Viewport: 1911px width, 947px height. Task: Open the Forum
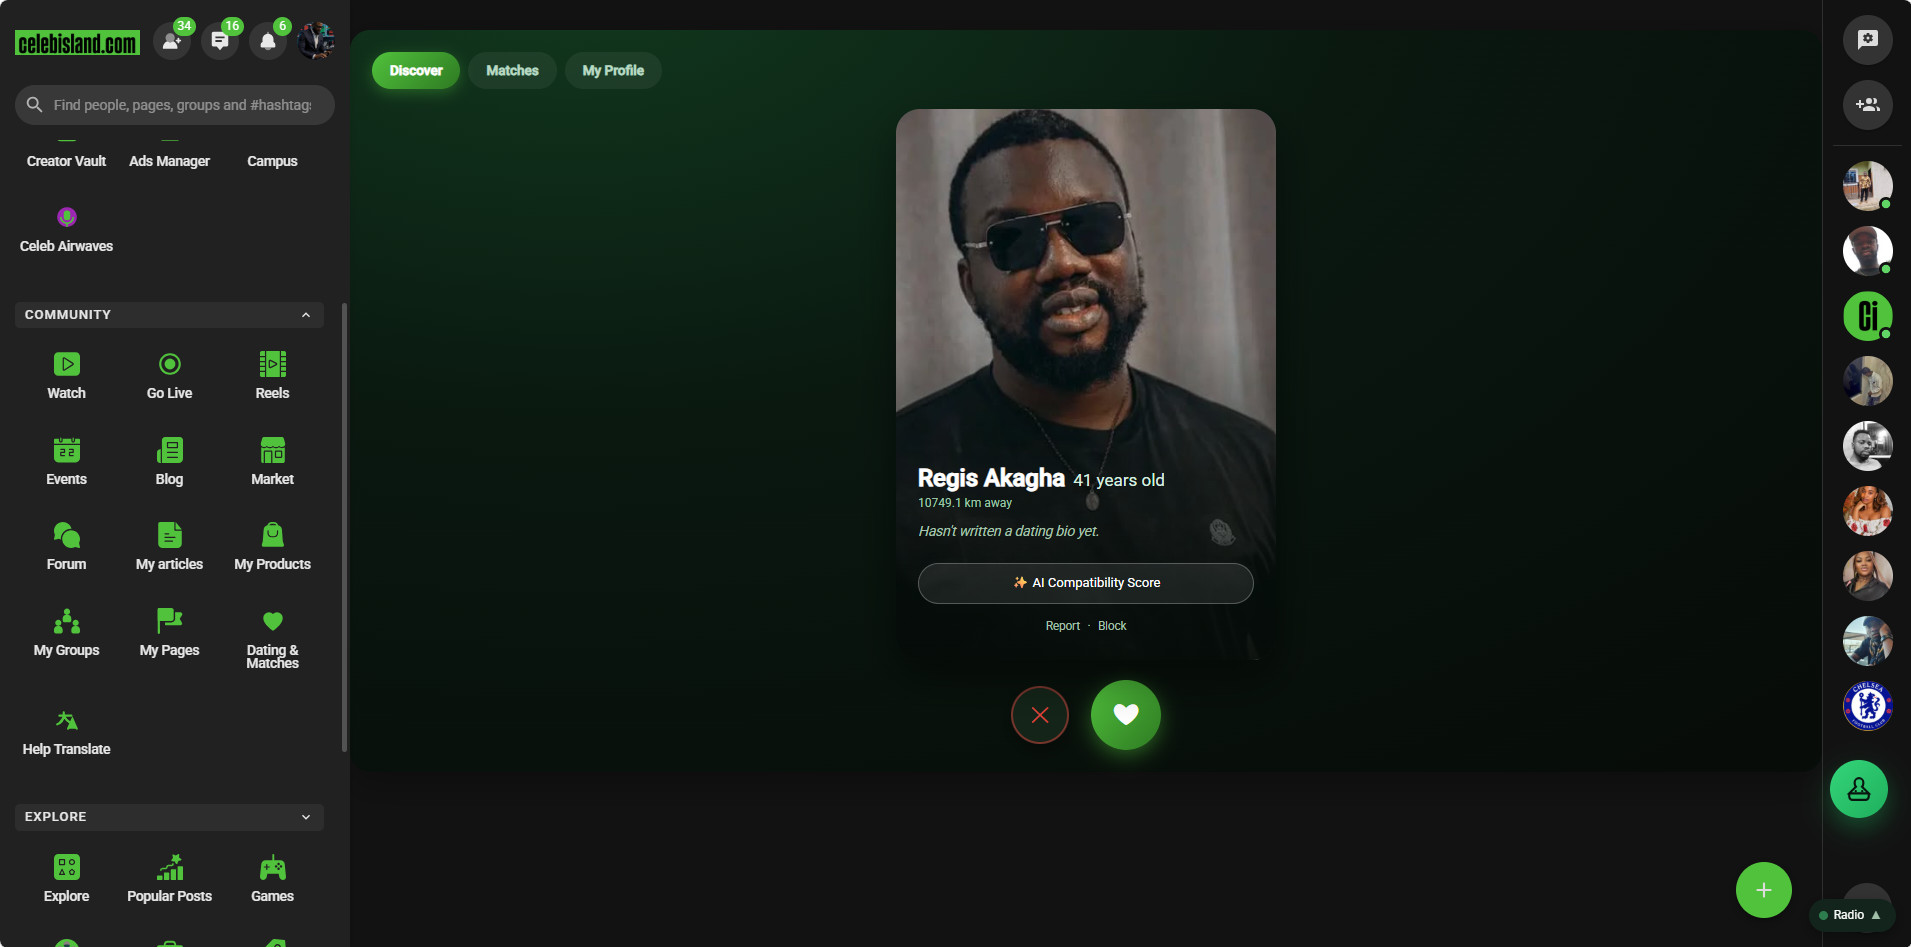pos(67,547)
